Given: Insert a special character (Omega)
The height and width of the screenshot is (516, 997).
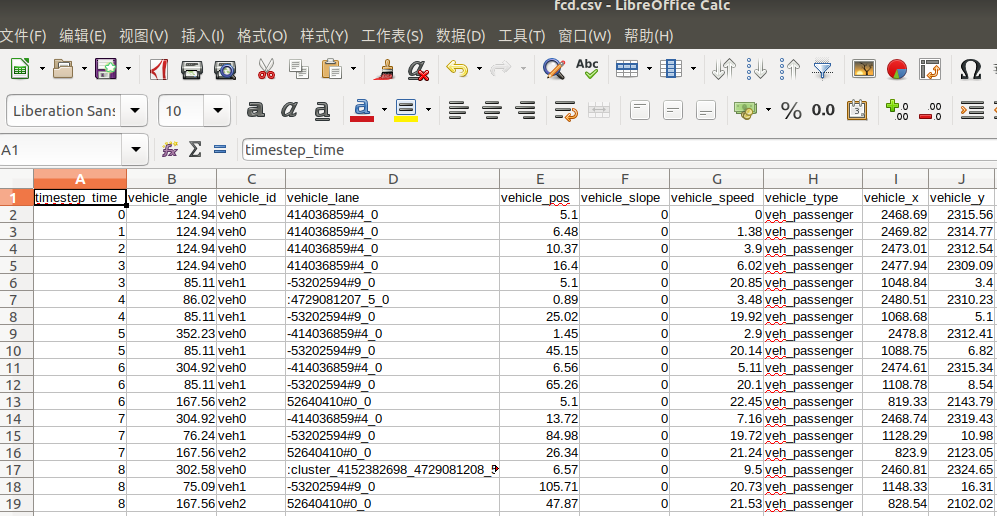Looking at the screenshot, I should (970, 69).
